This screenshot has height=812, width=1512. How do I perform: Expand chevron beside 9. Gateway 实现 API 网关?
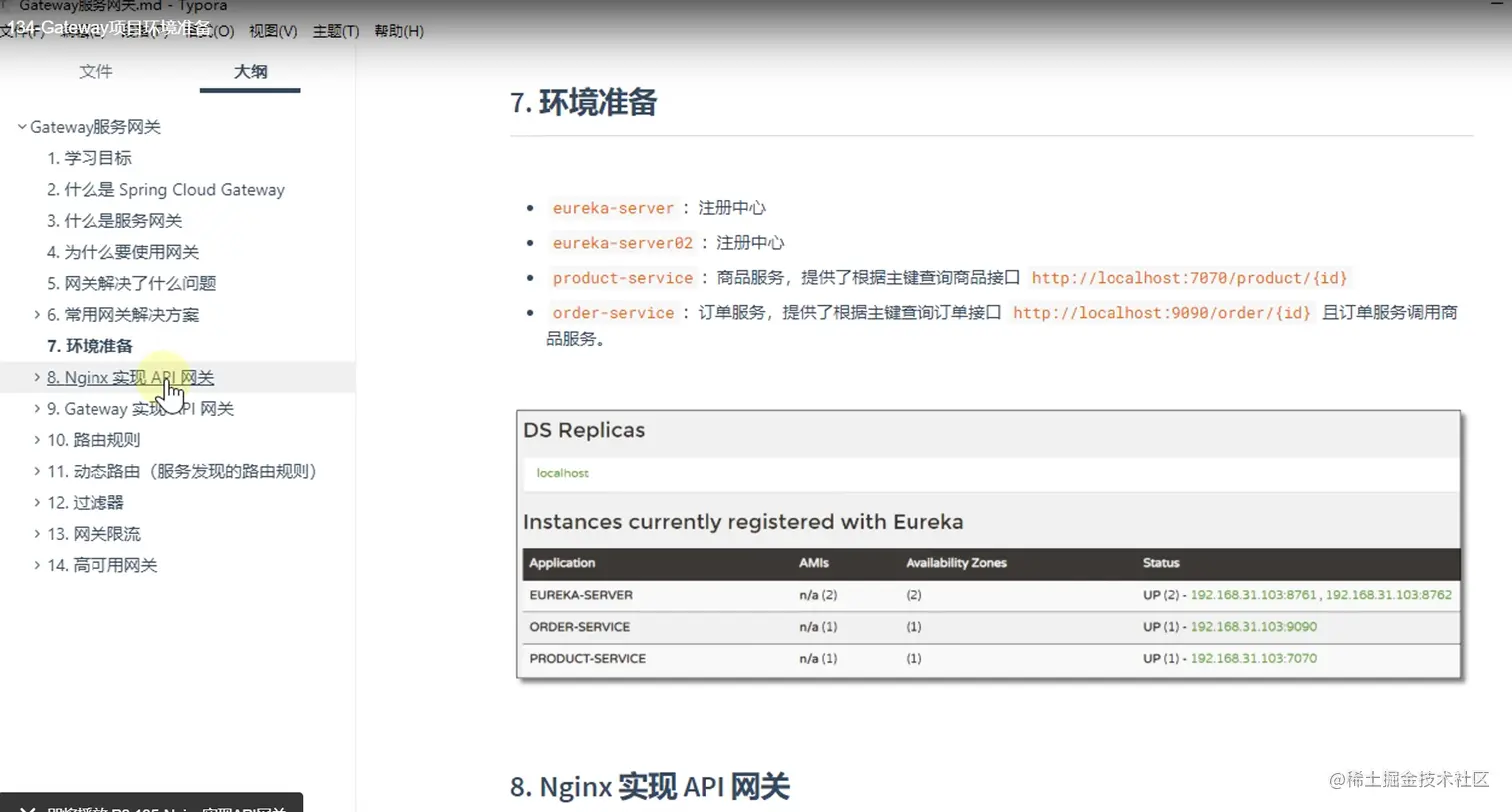tap(38, 409)
